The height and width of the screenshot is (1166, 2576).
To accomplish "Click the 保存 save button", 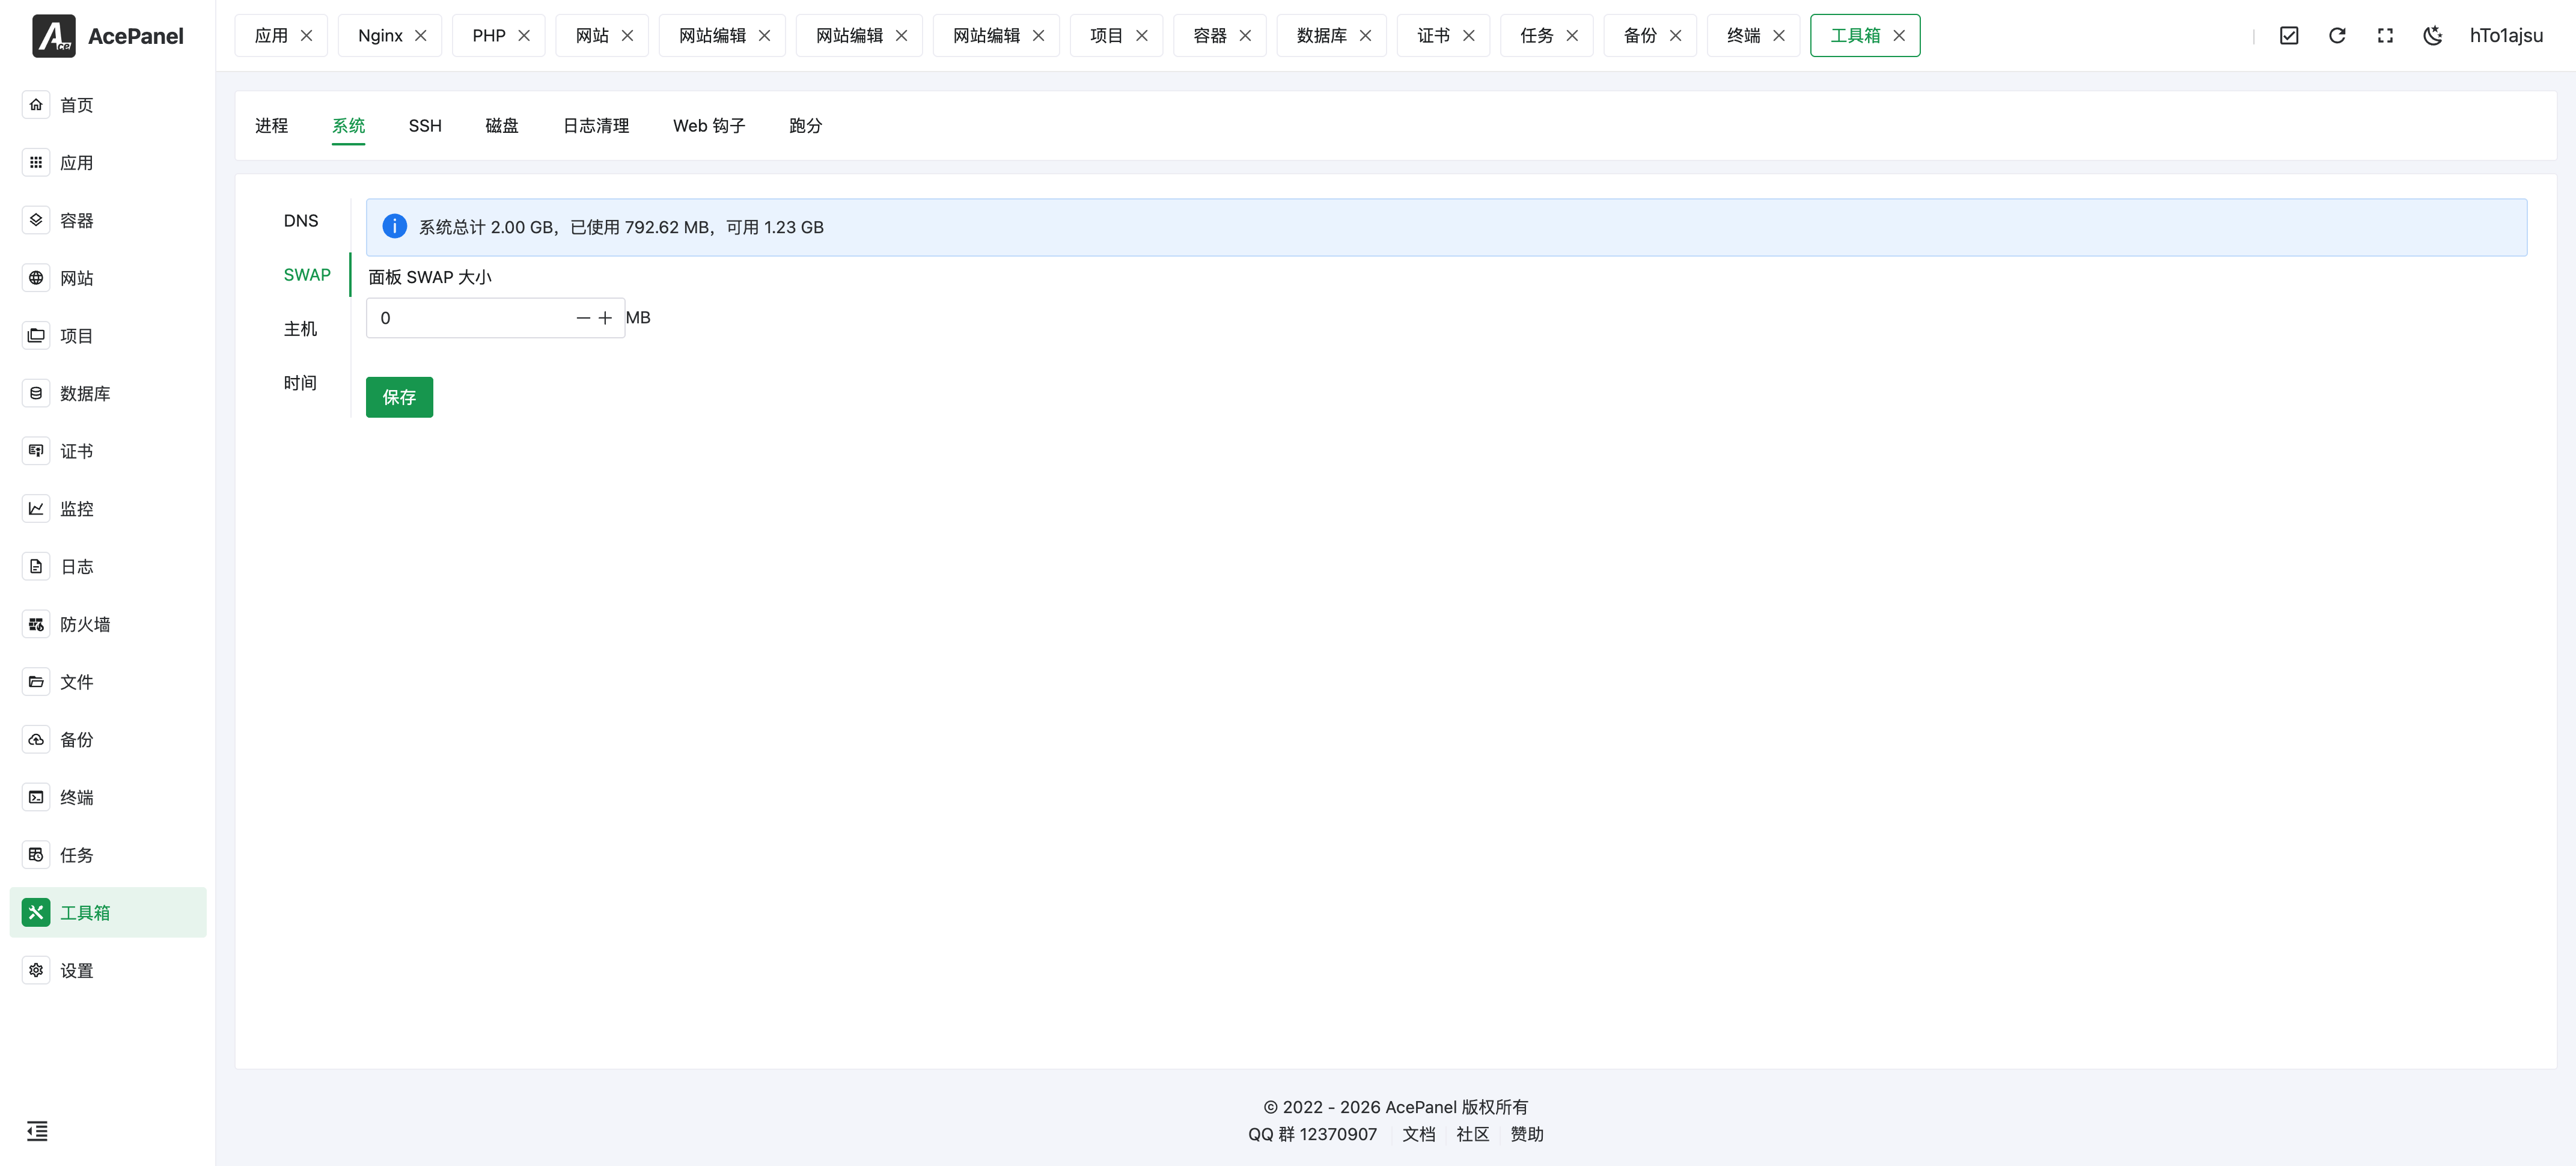I will [399, 398].
